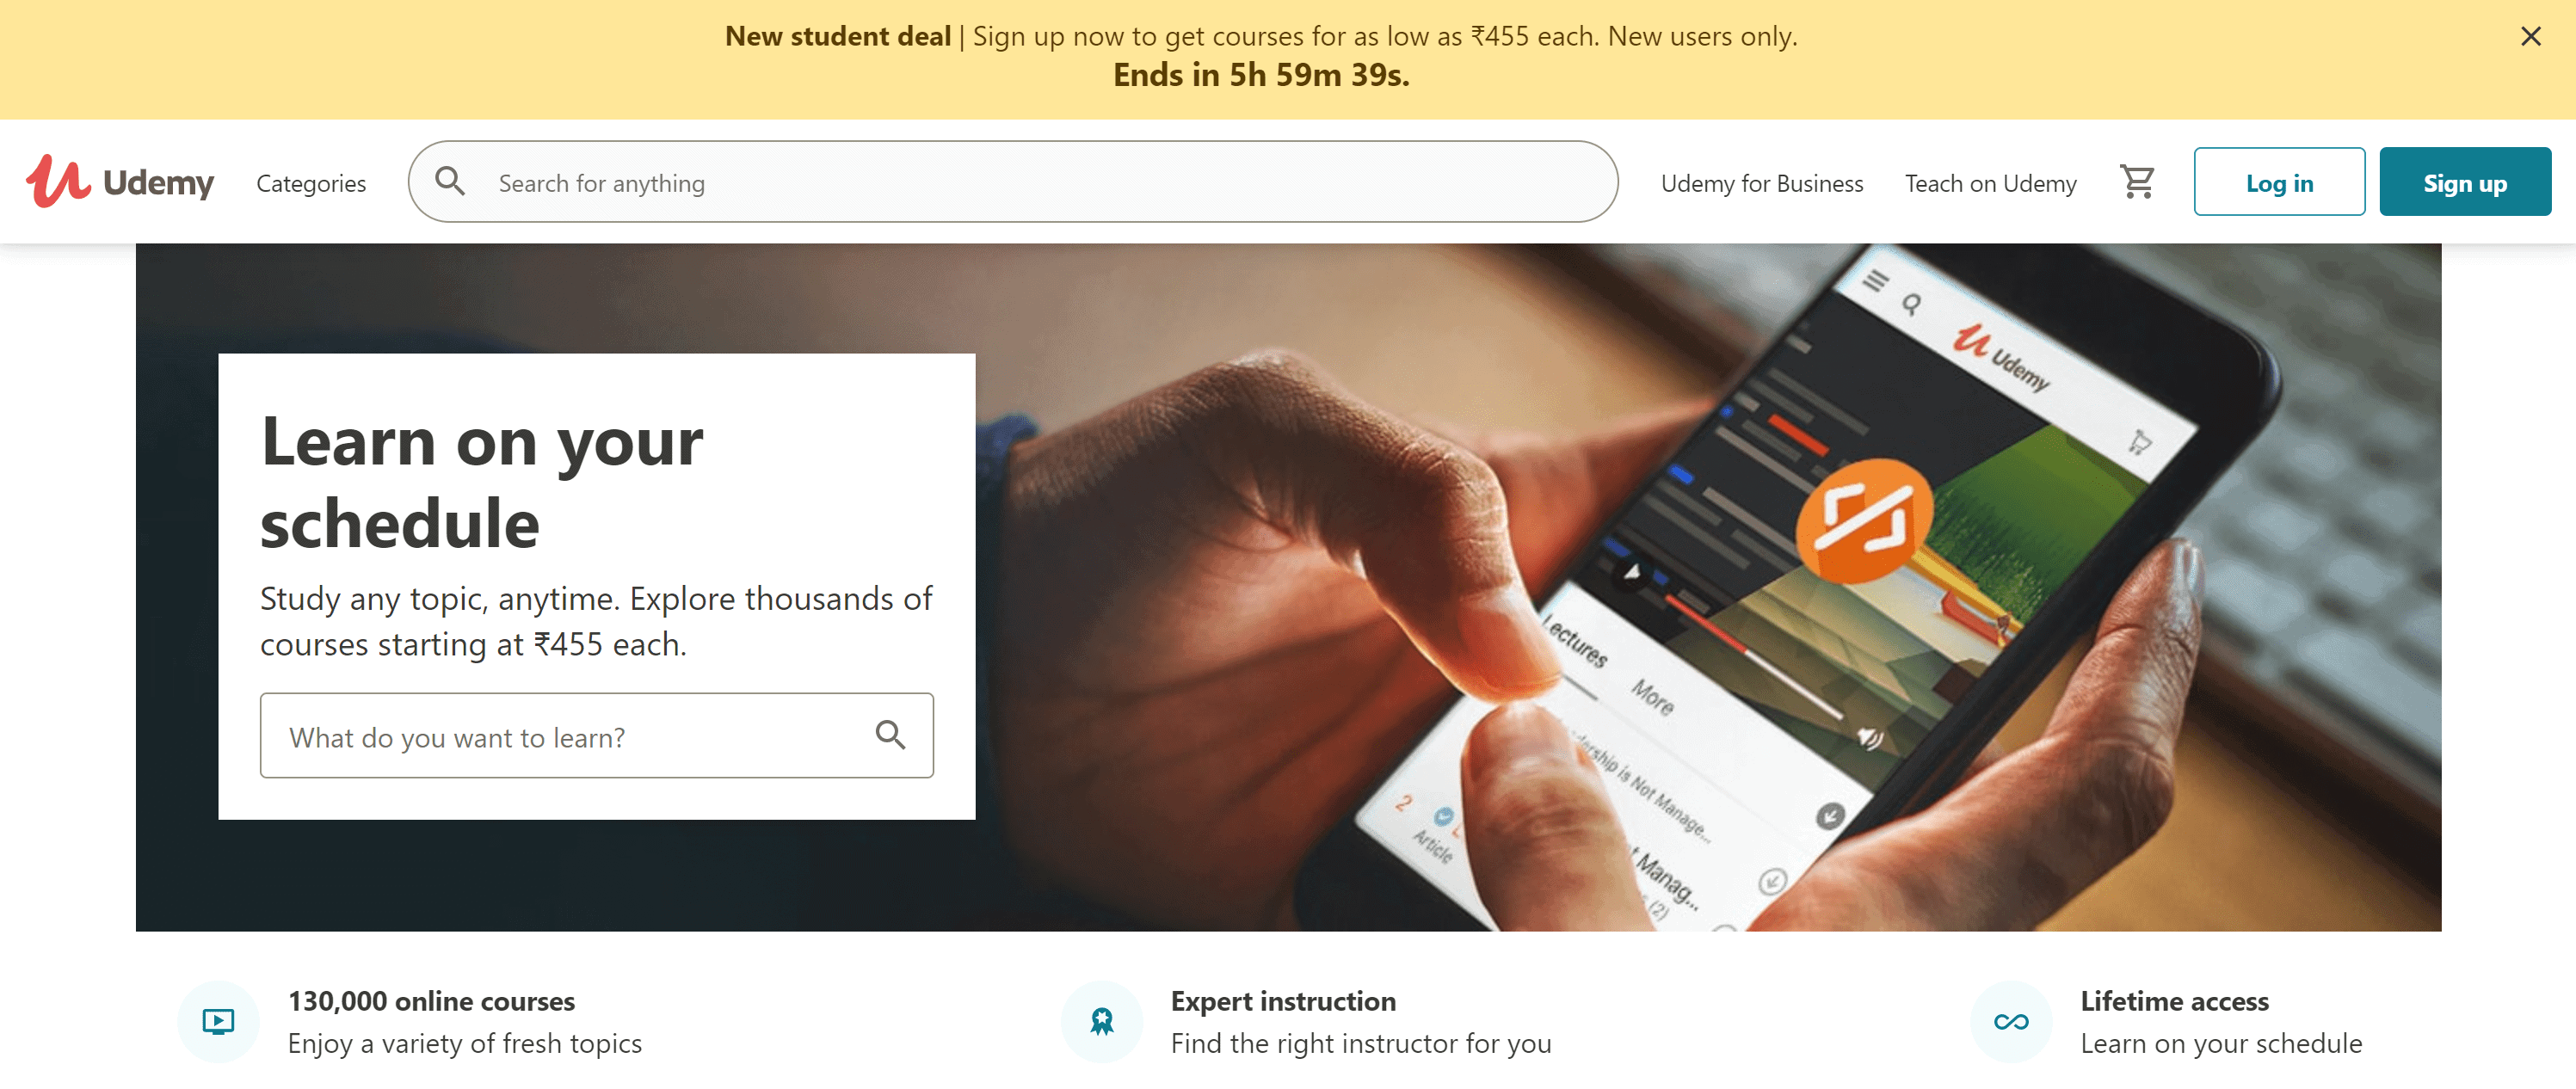Viewport: 2576px width, 1089px height.
Task: Click the What do you want to learn input field
Action: (595, 735)
